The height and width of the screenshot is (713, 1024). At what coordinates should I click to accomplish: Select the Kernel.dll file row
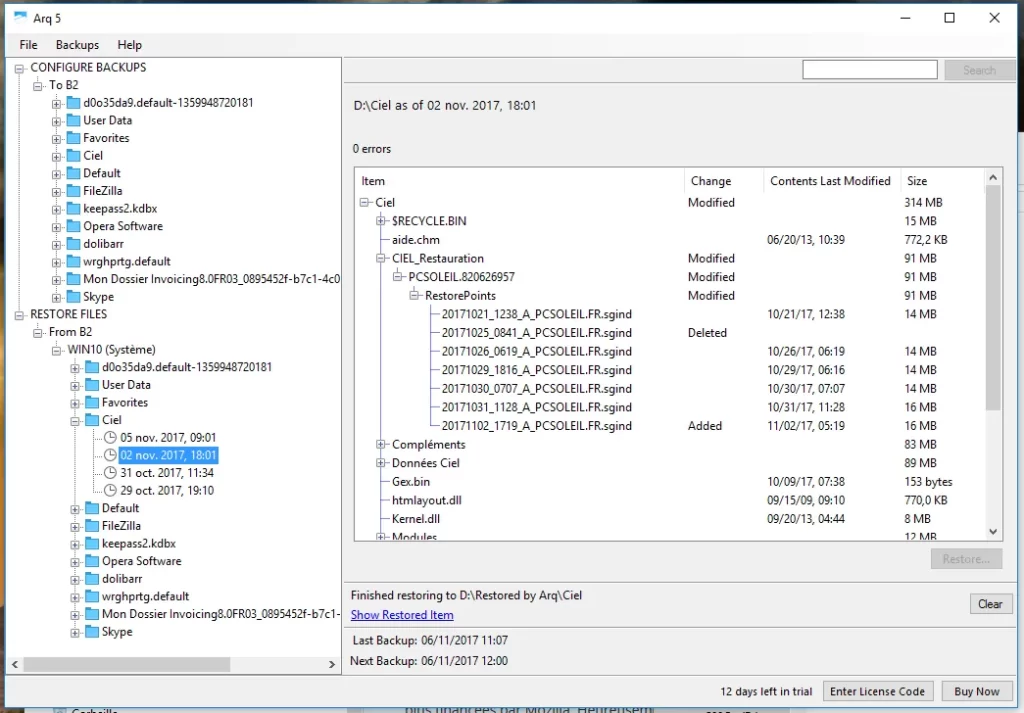click(415, 518)
